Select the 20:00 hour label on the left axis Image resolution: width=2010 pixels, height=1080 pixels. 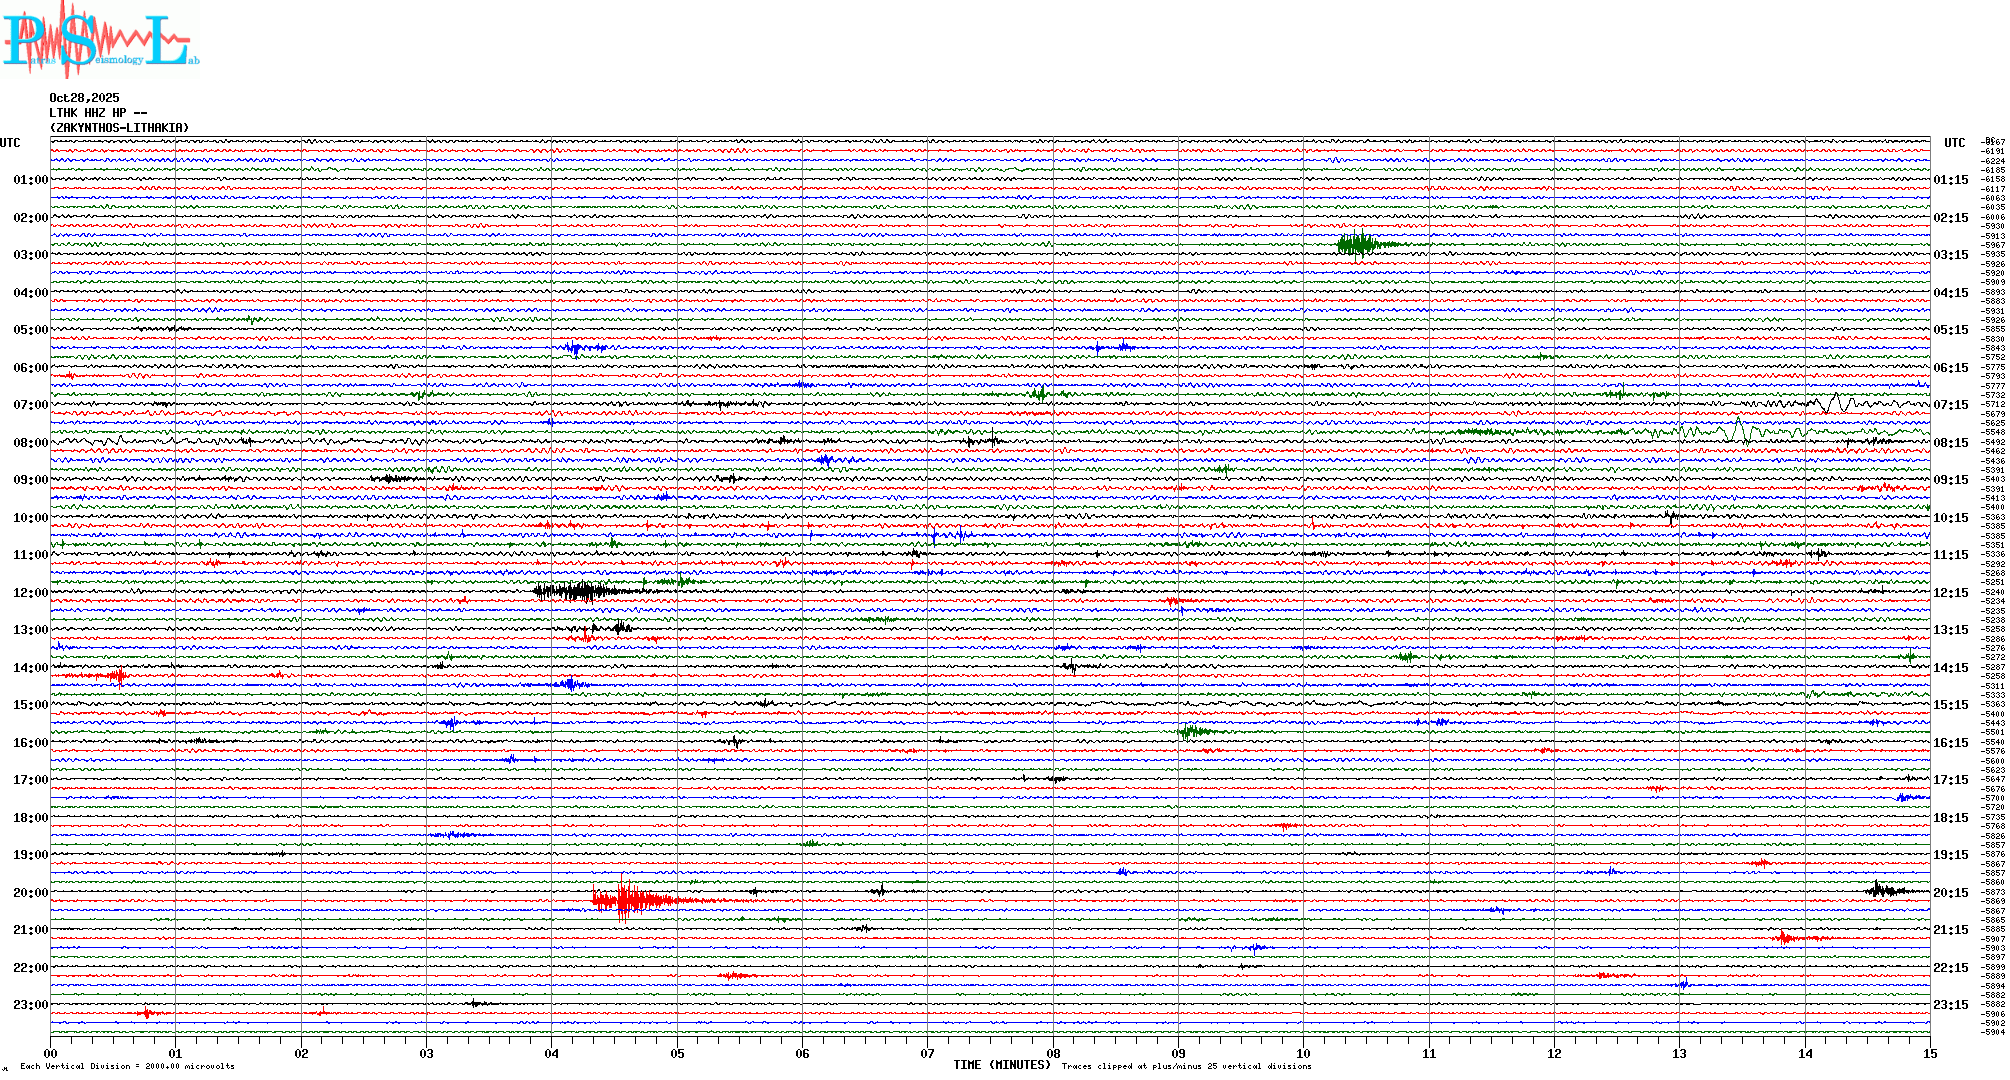pos(30,893)
